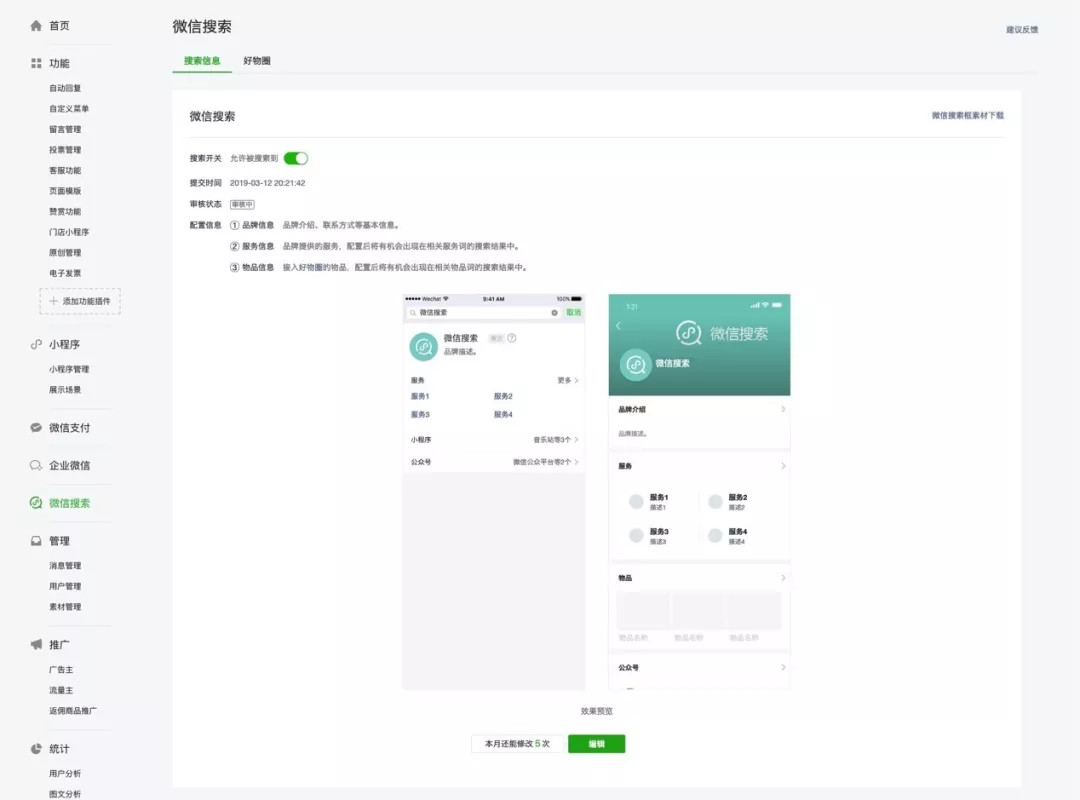Open 流量主 in sidebar
Screen dimensions: 1080x800
[61, 690]
